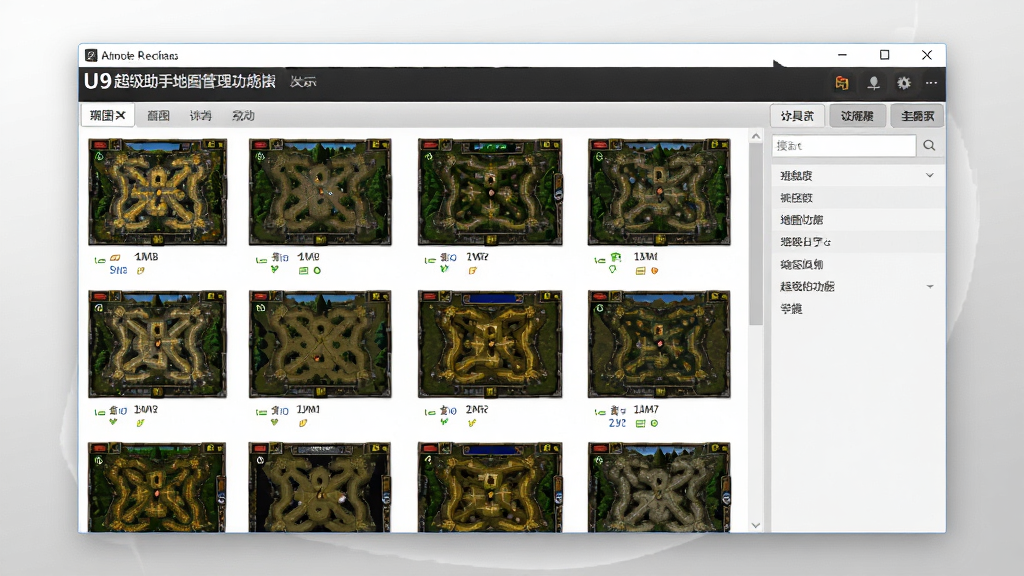
Task: Click the yellow check icon under the first second-row map
Action: [x=140, y=423]
